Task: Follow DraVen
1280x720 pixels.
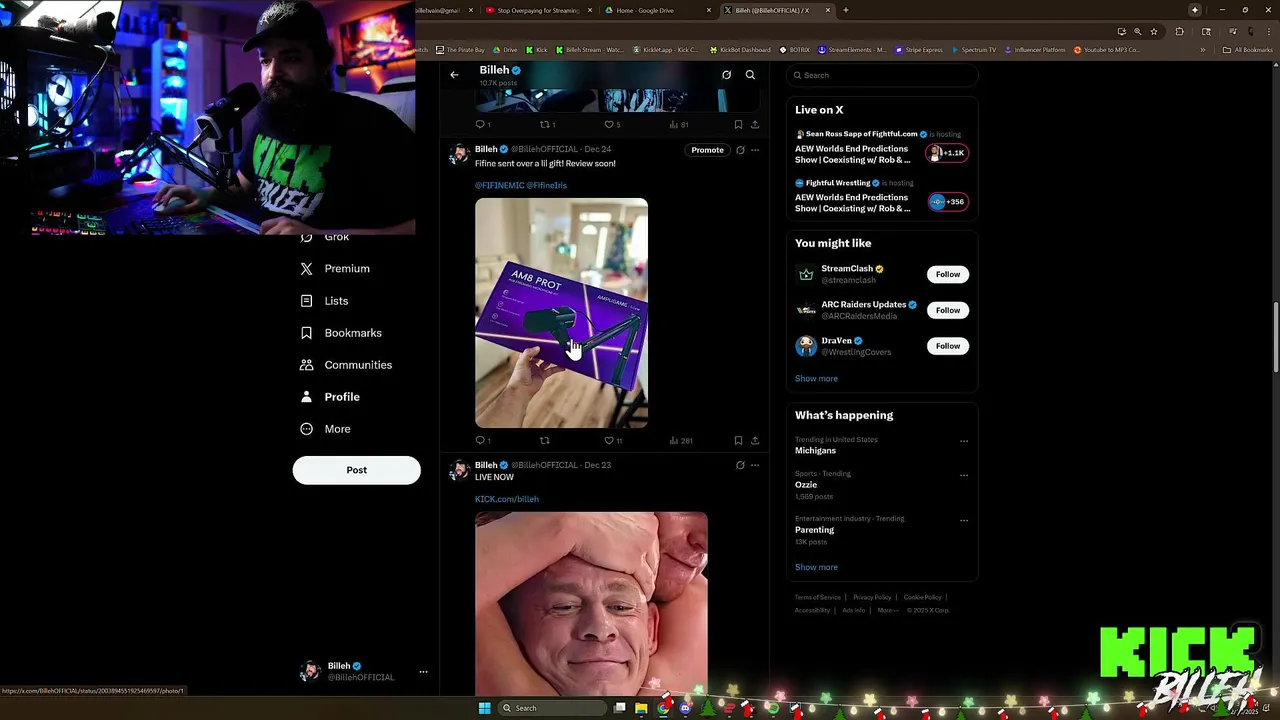Action: tap(948, 346)
